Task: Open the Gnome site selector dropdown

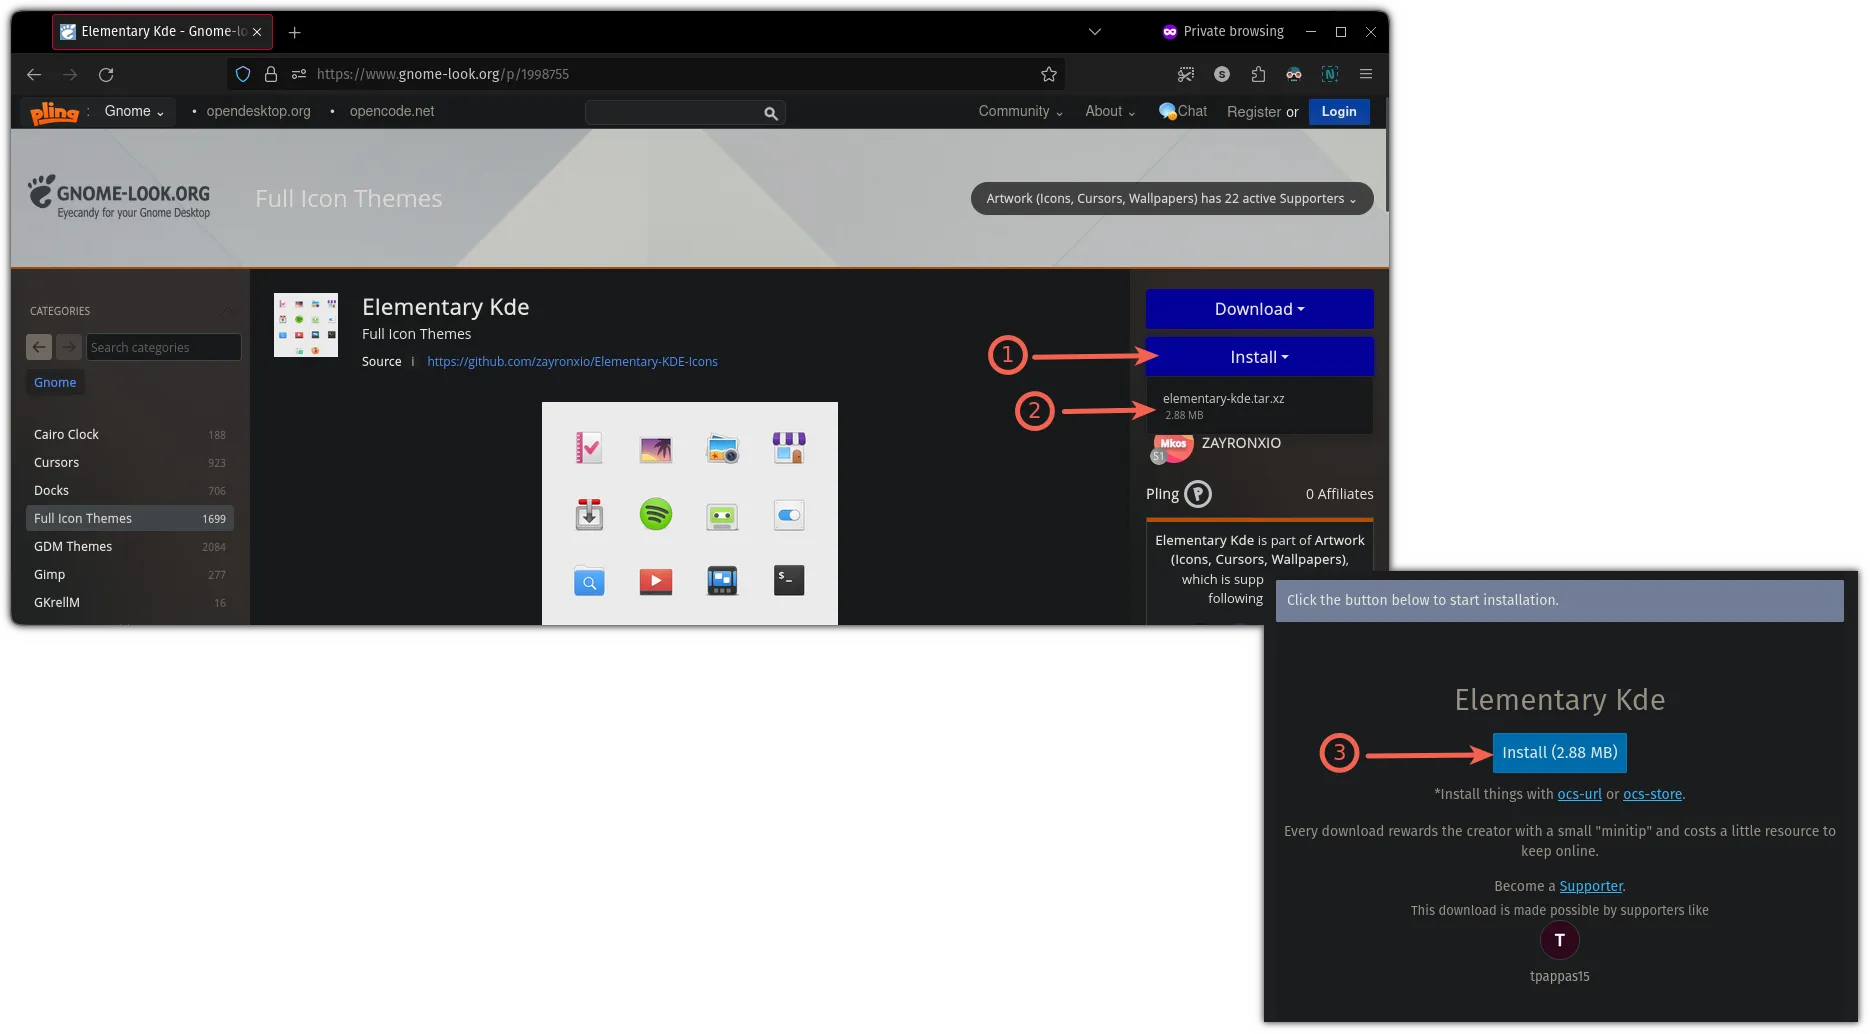Action: pyautogui.click(x=133, y=111)
